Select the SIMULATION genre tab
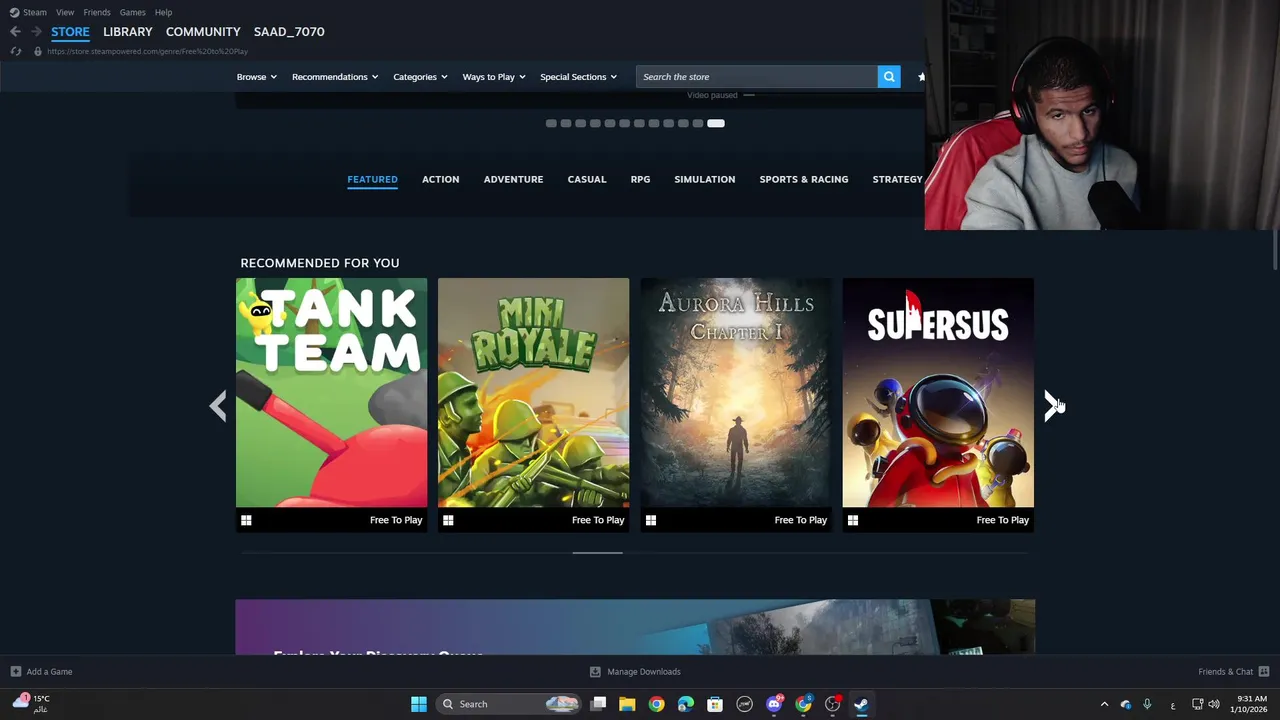Screen dimensions: 1280x720 (704, 179)
